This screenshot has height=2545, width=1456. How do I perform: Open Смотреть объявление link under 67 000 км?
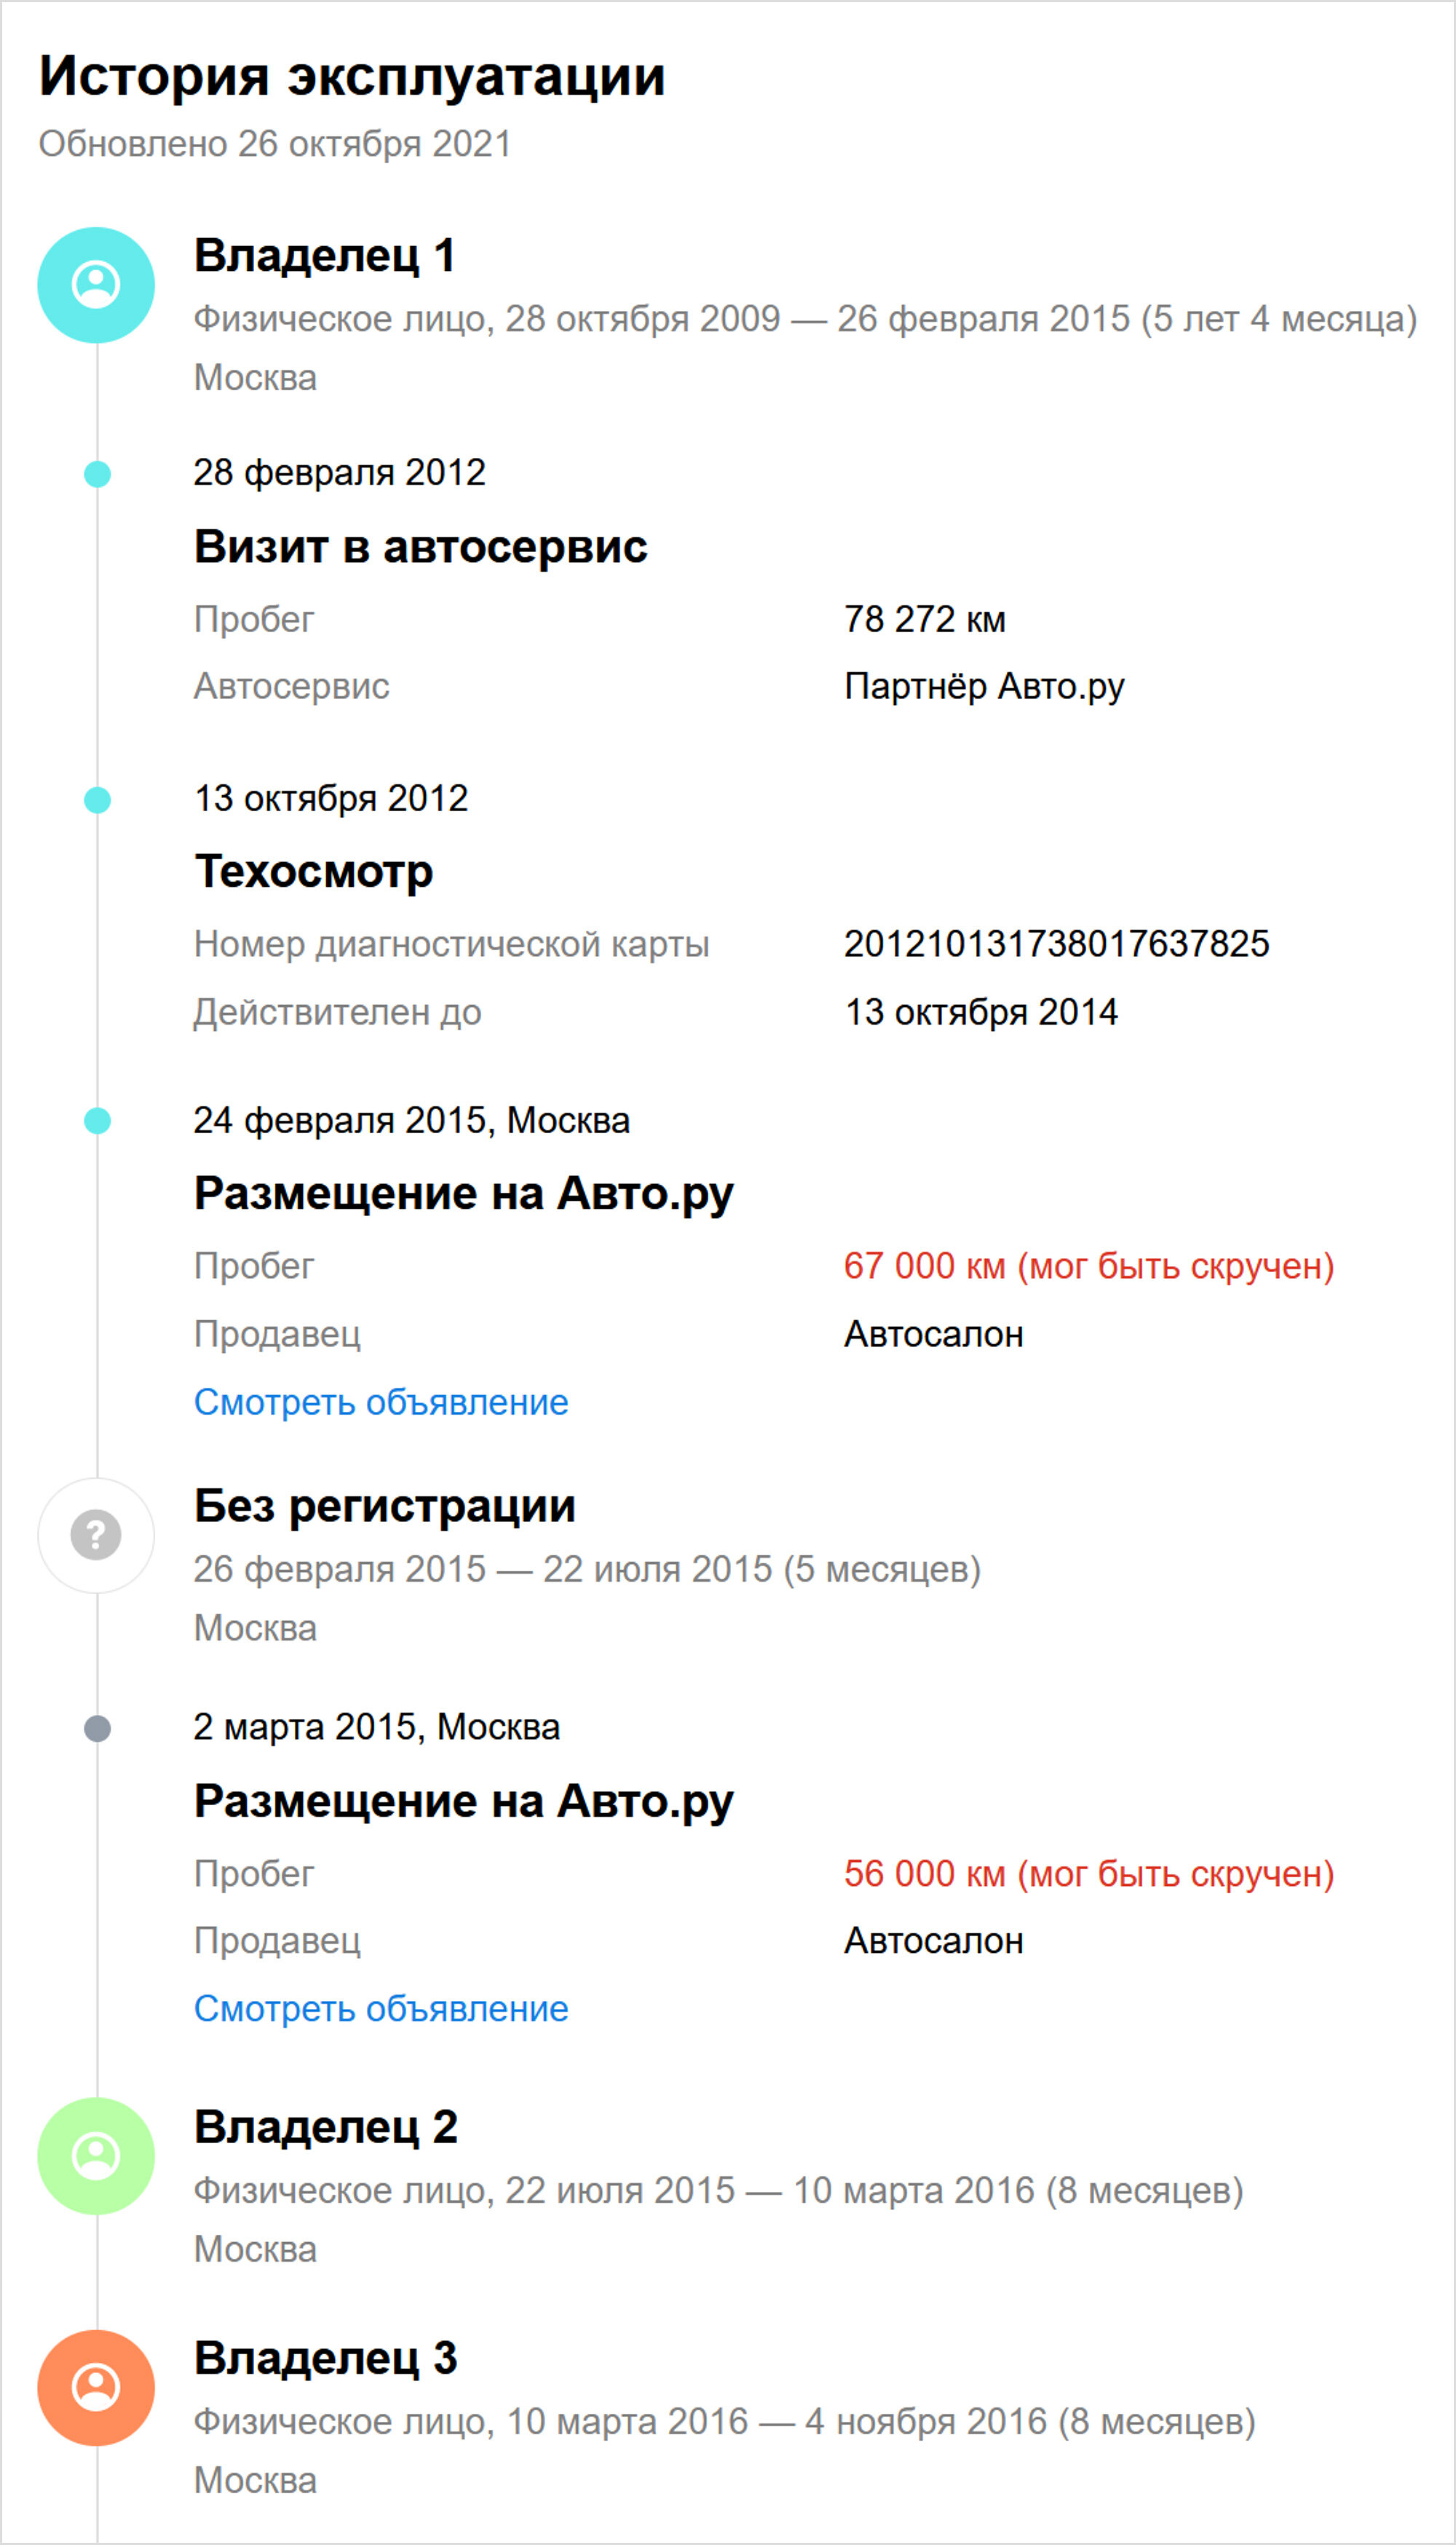point(381,1403)
